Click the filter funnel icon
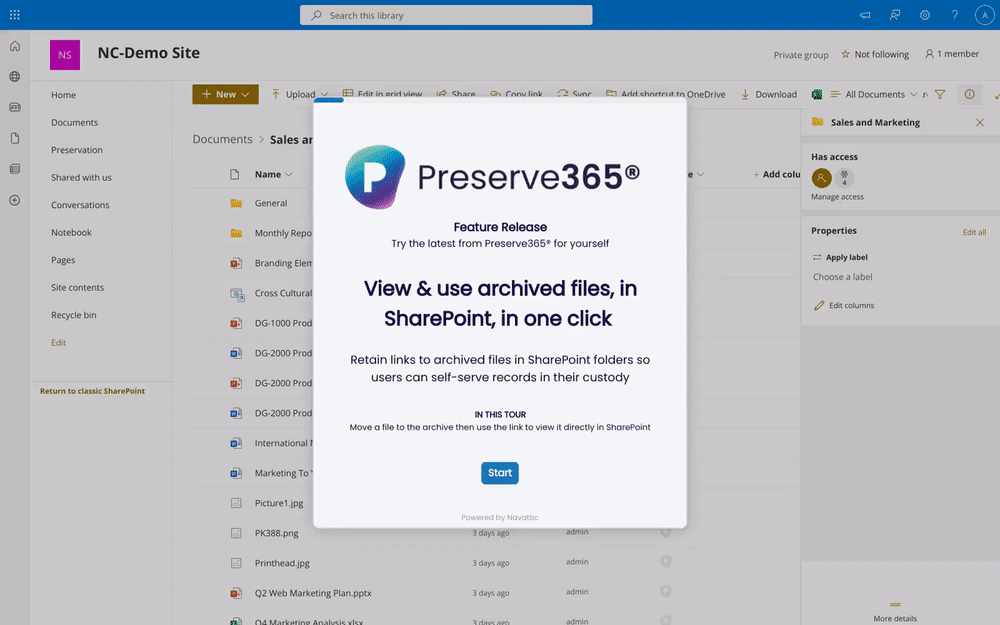1000x625 pixels. pyautogui.click(x=939, y=94)
